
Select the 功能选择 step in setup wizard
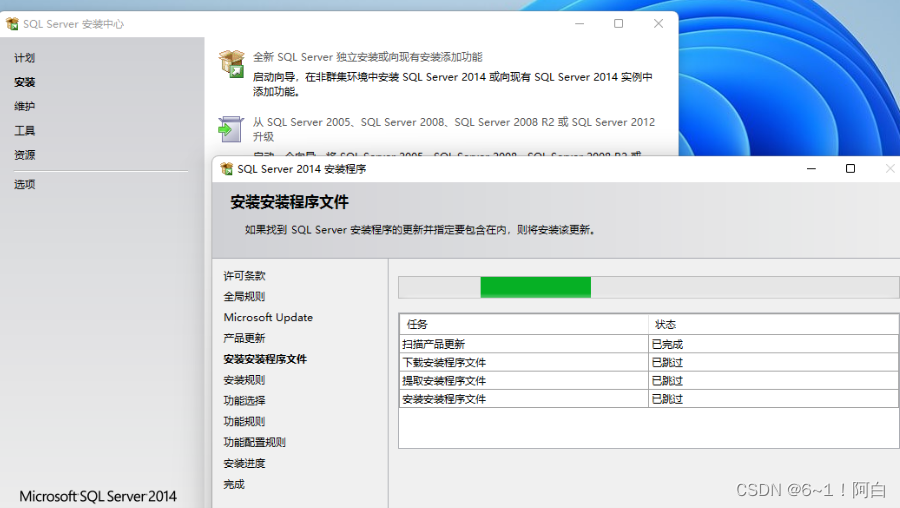[245, 401]
